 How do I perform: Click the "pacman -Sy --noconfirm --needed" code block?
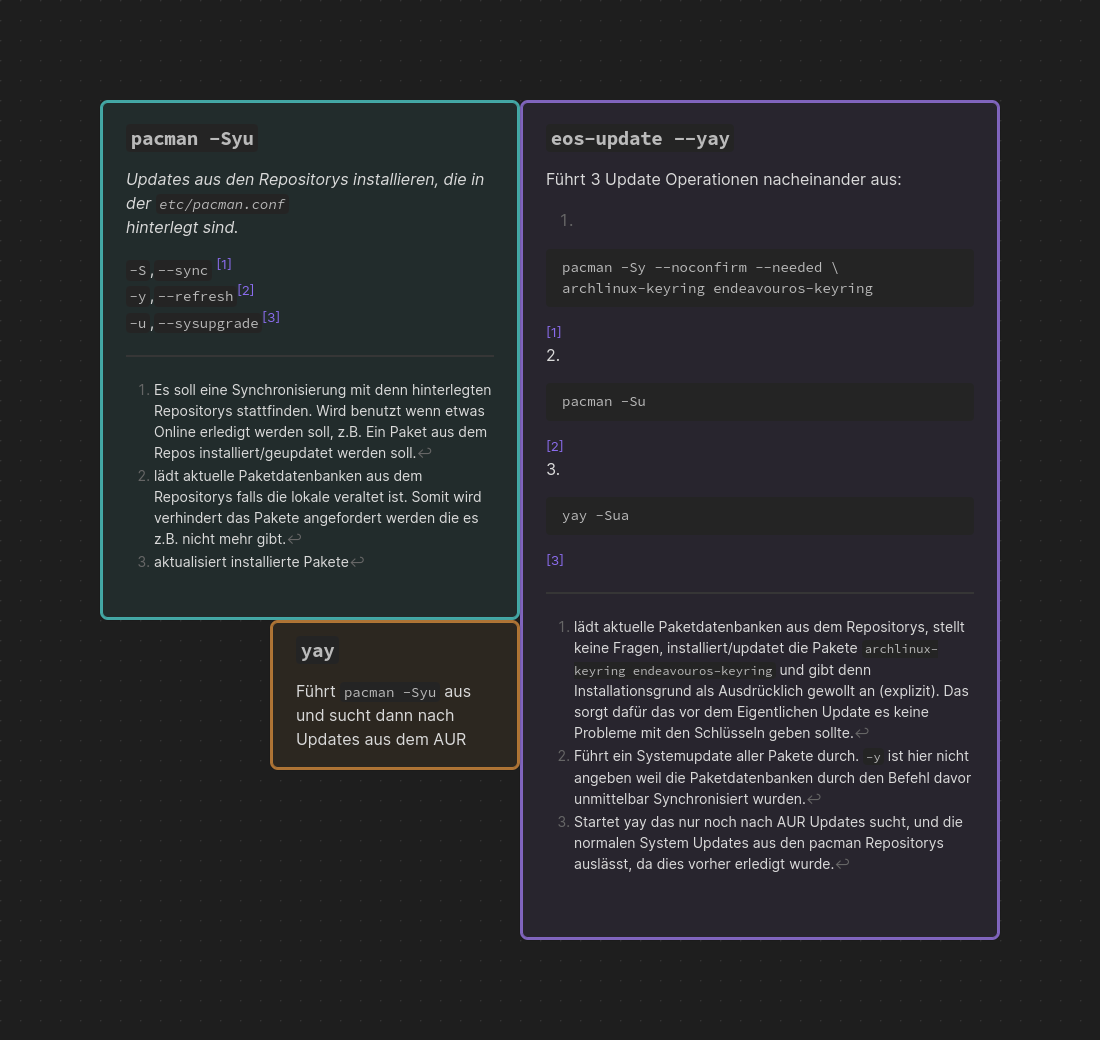point(759,278)
